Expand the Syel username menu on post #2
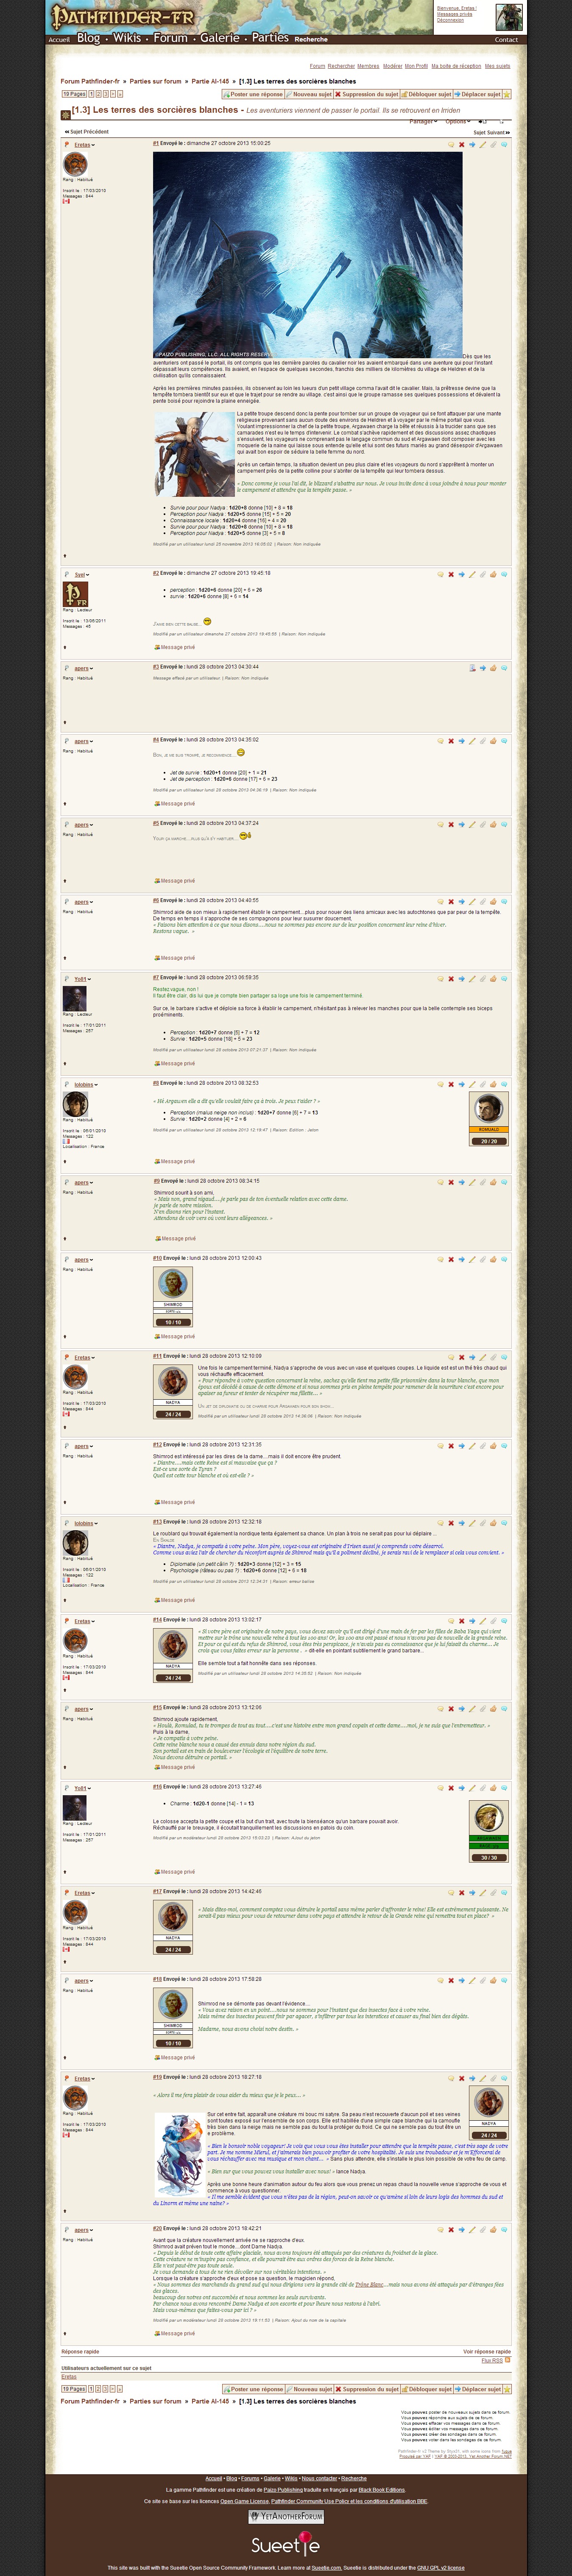 point(81,575)
